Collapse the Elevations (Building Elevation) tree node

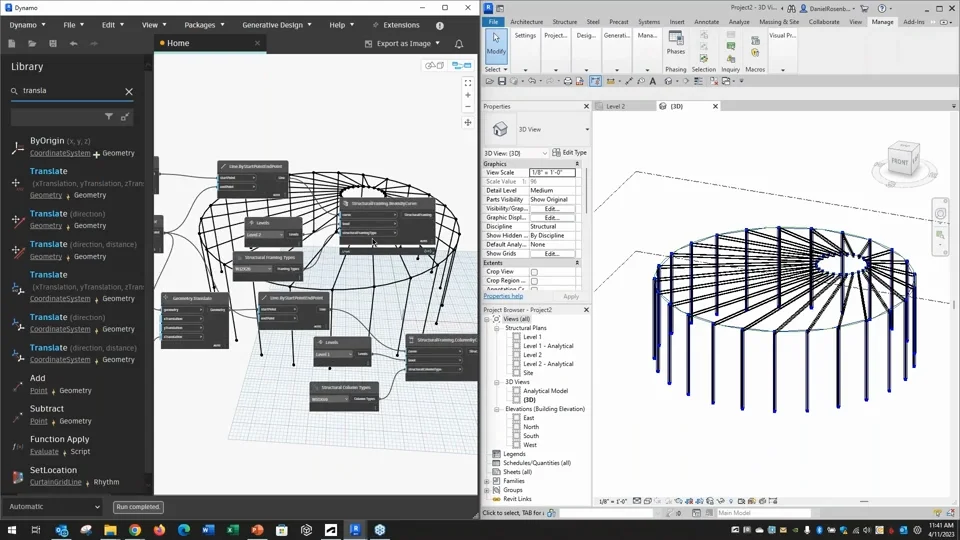497,409
